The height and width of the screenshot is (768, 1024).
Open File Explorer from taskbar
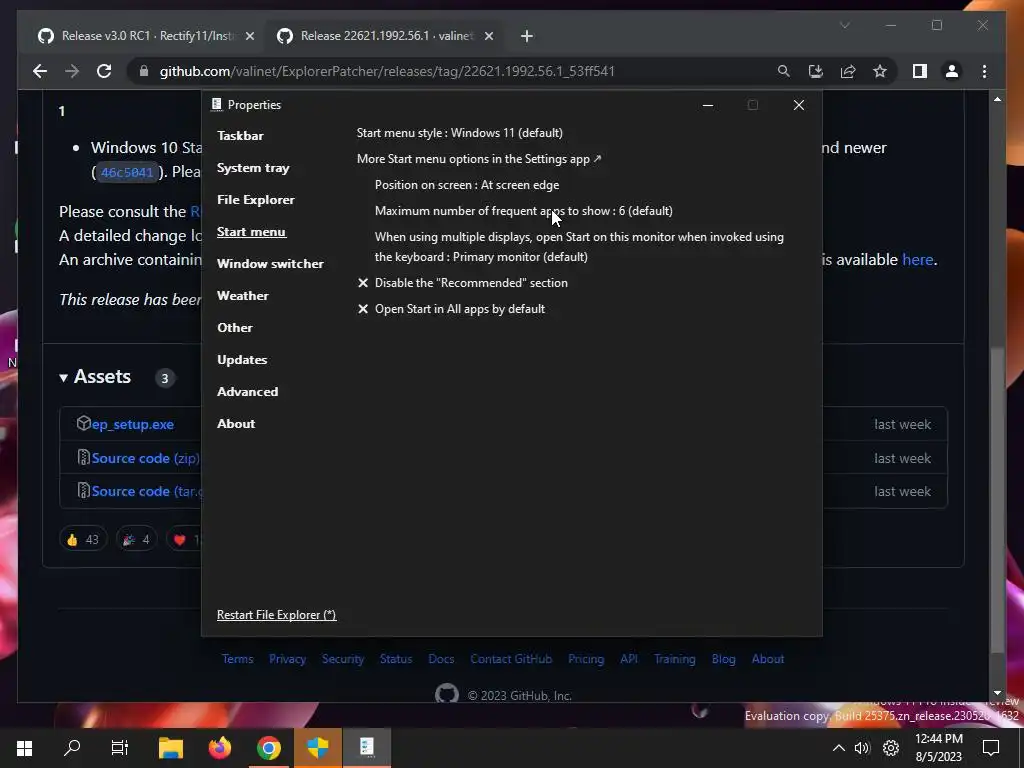coord(170,748)
